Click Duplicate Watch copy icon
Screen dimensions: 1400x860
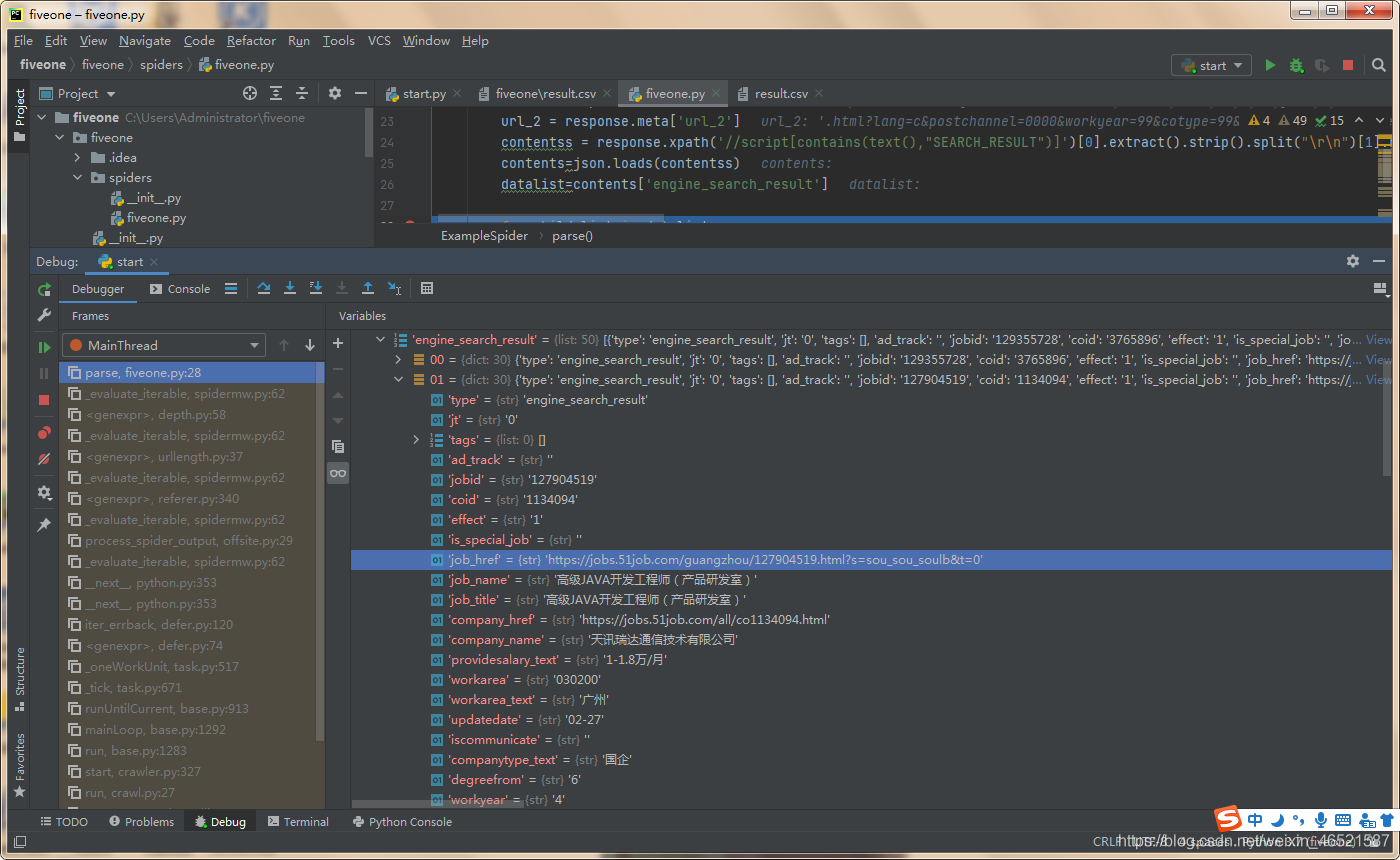(338, 446)
